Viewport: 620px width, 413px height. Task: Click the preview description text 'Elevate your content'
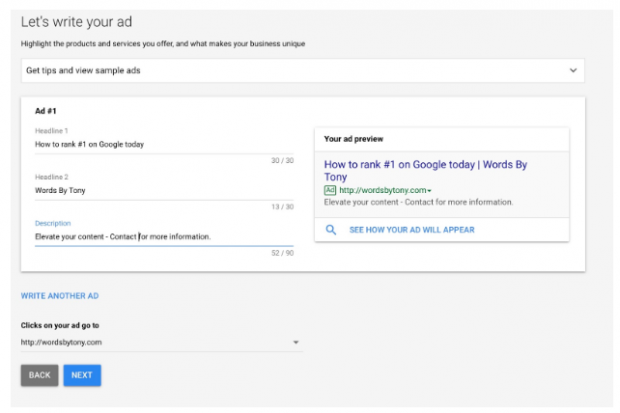tap(418, 202)
